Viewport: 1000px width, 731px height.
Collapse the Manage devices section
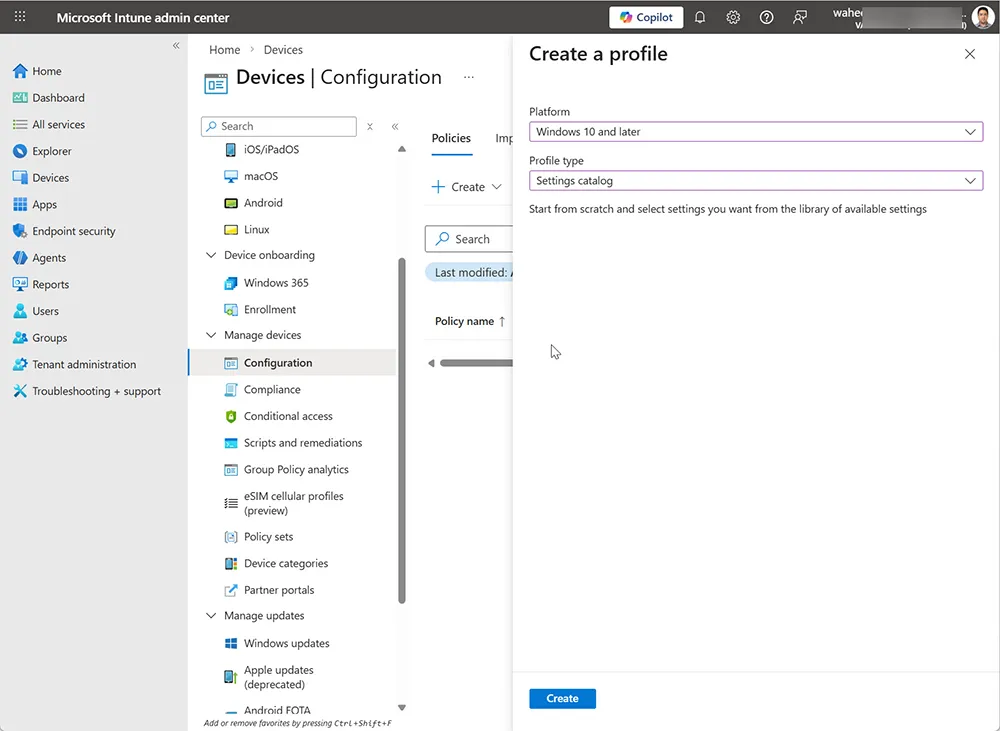(x=210, y=335)
